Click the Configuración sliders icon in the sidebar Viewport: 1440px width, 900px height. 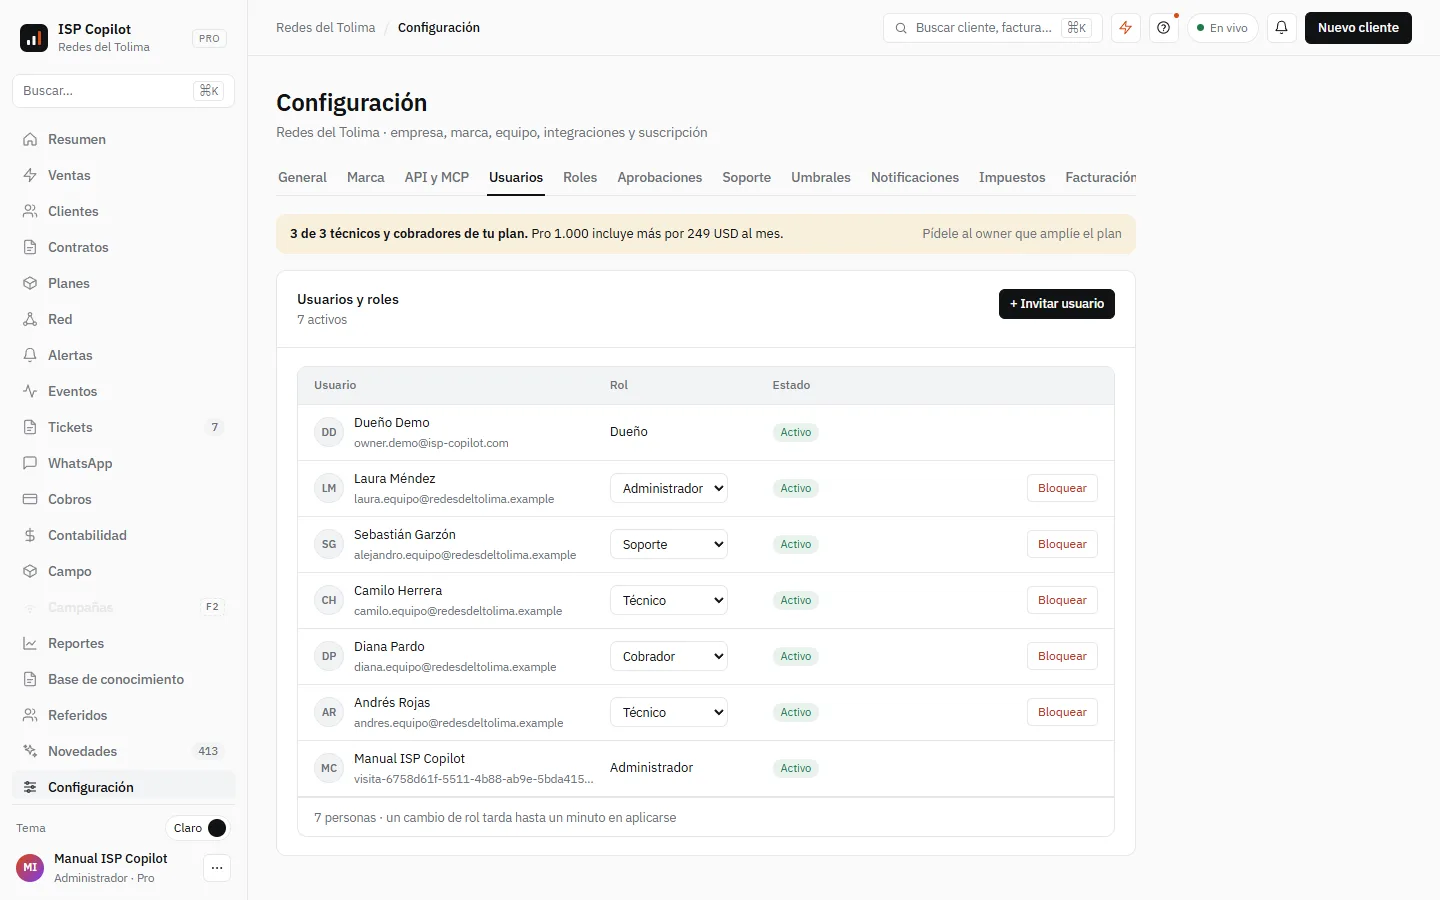click(30, 787)
